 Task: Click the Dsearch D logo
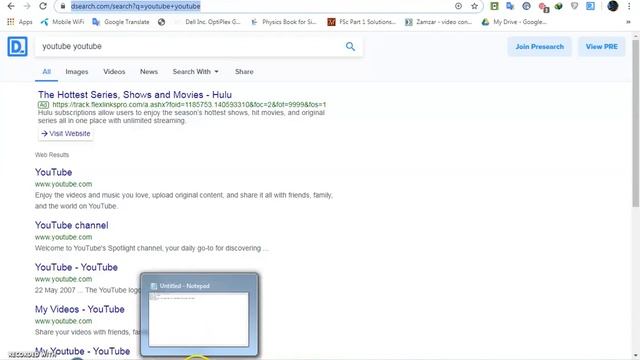(18, 47)
